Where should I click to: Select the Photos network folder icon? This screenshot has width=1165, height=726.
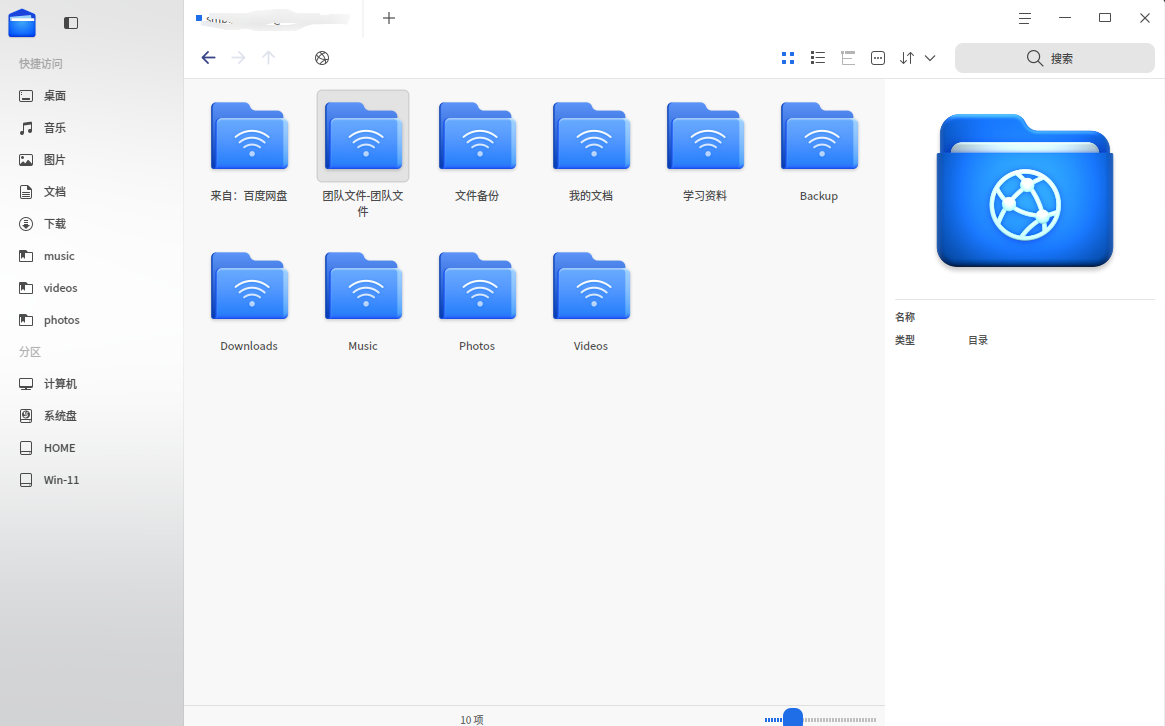point(477,286)
